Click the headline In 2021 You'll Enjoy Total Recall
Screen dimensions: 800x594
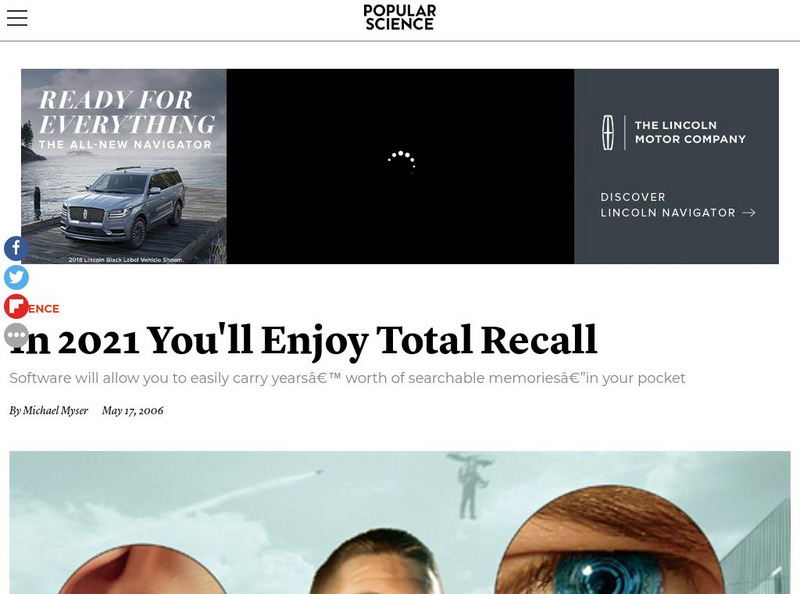(303, 340)
